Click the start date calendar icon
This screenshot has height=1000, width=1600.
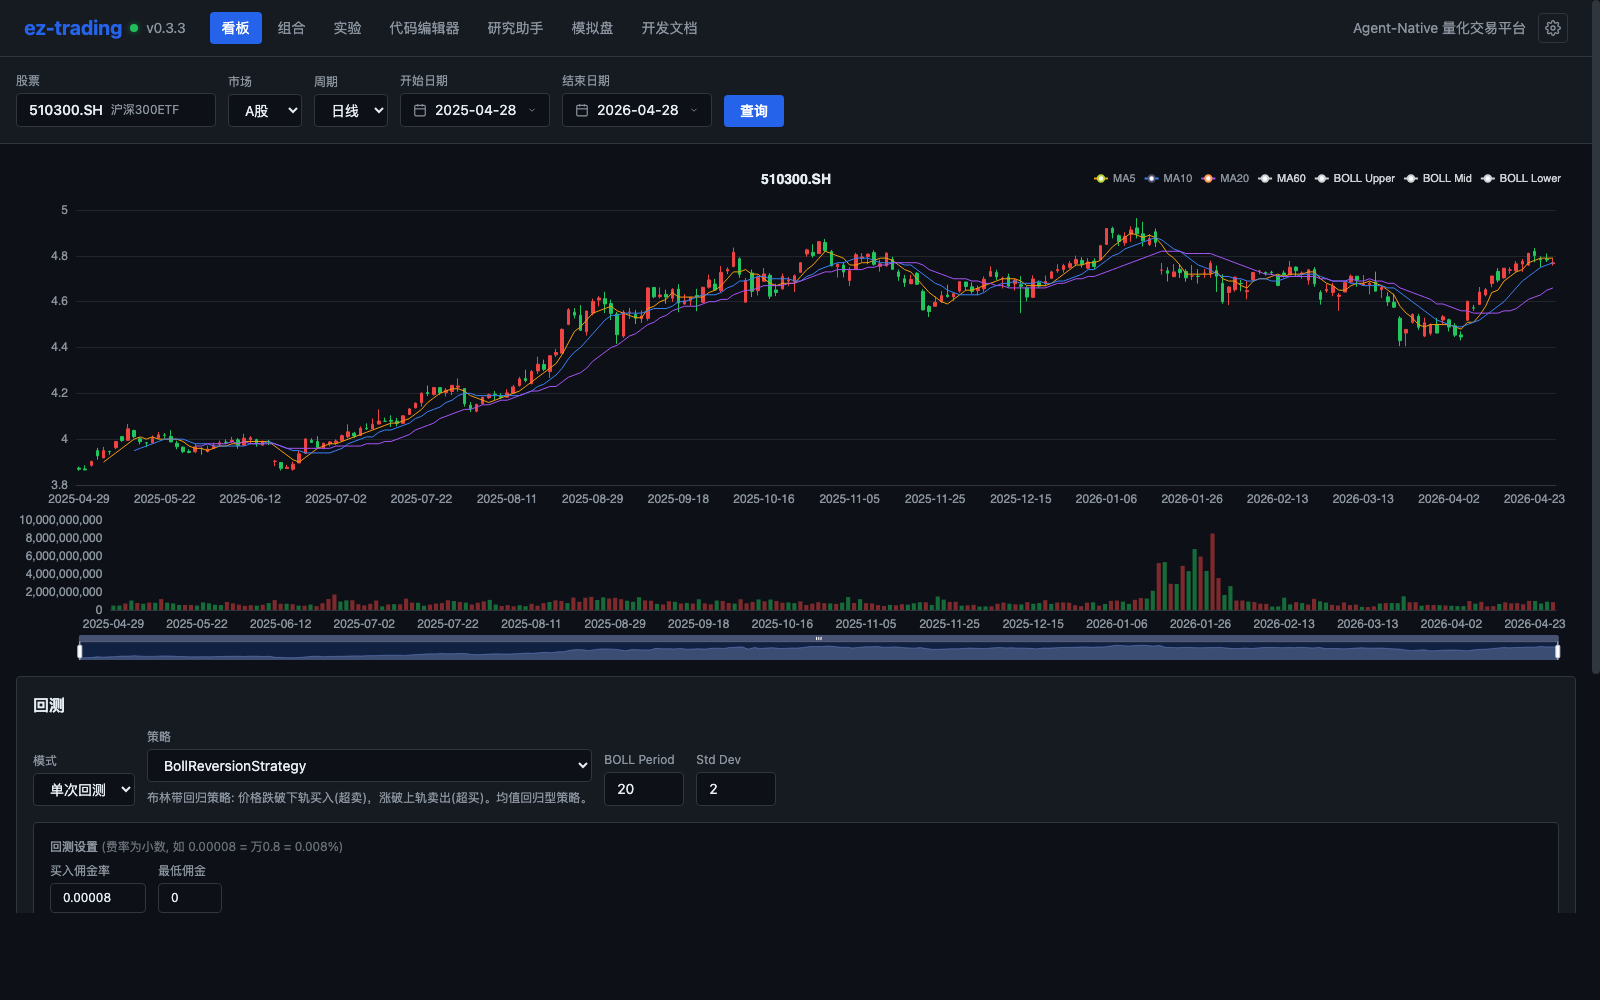pyautogui.click(x=420, y=110)
